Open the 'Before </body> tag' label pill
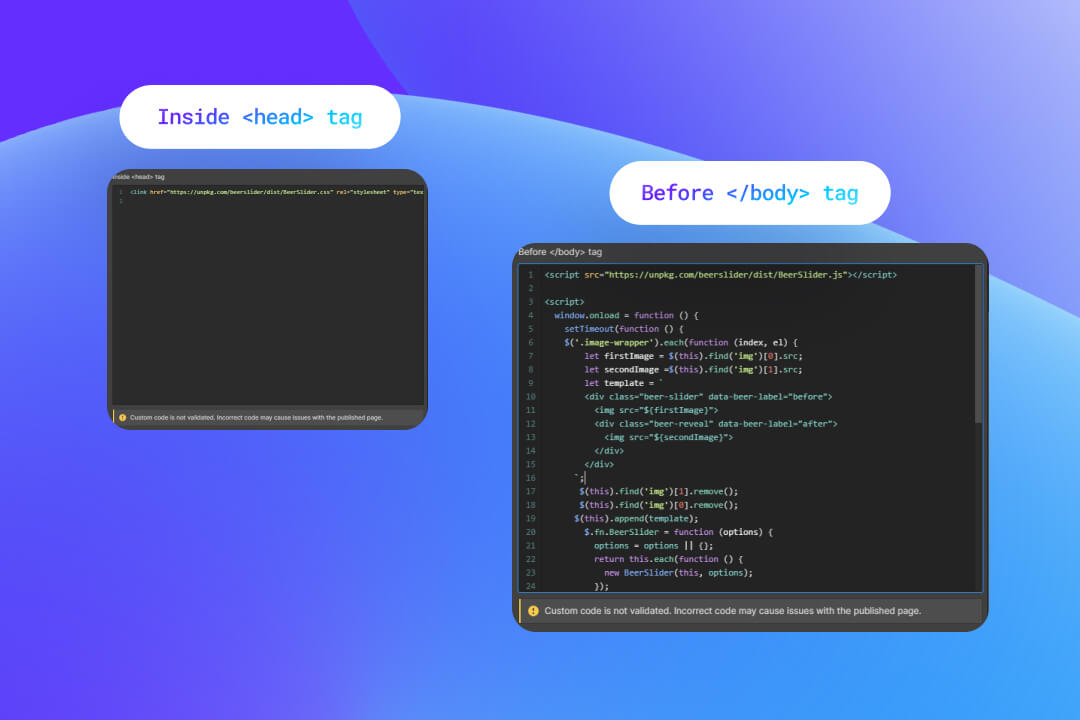This screenshot has height=720, width=1080. coord(749,193)
